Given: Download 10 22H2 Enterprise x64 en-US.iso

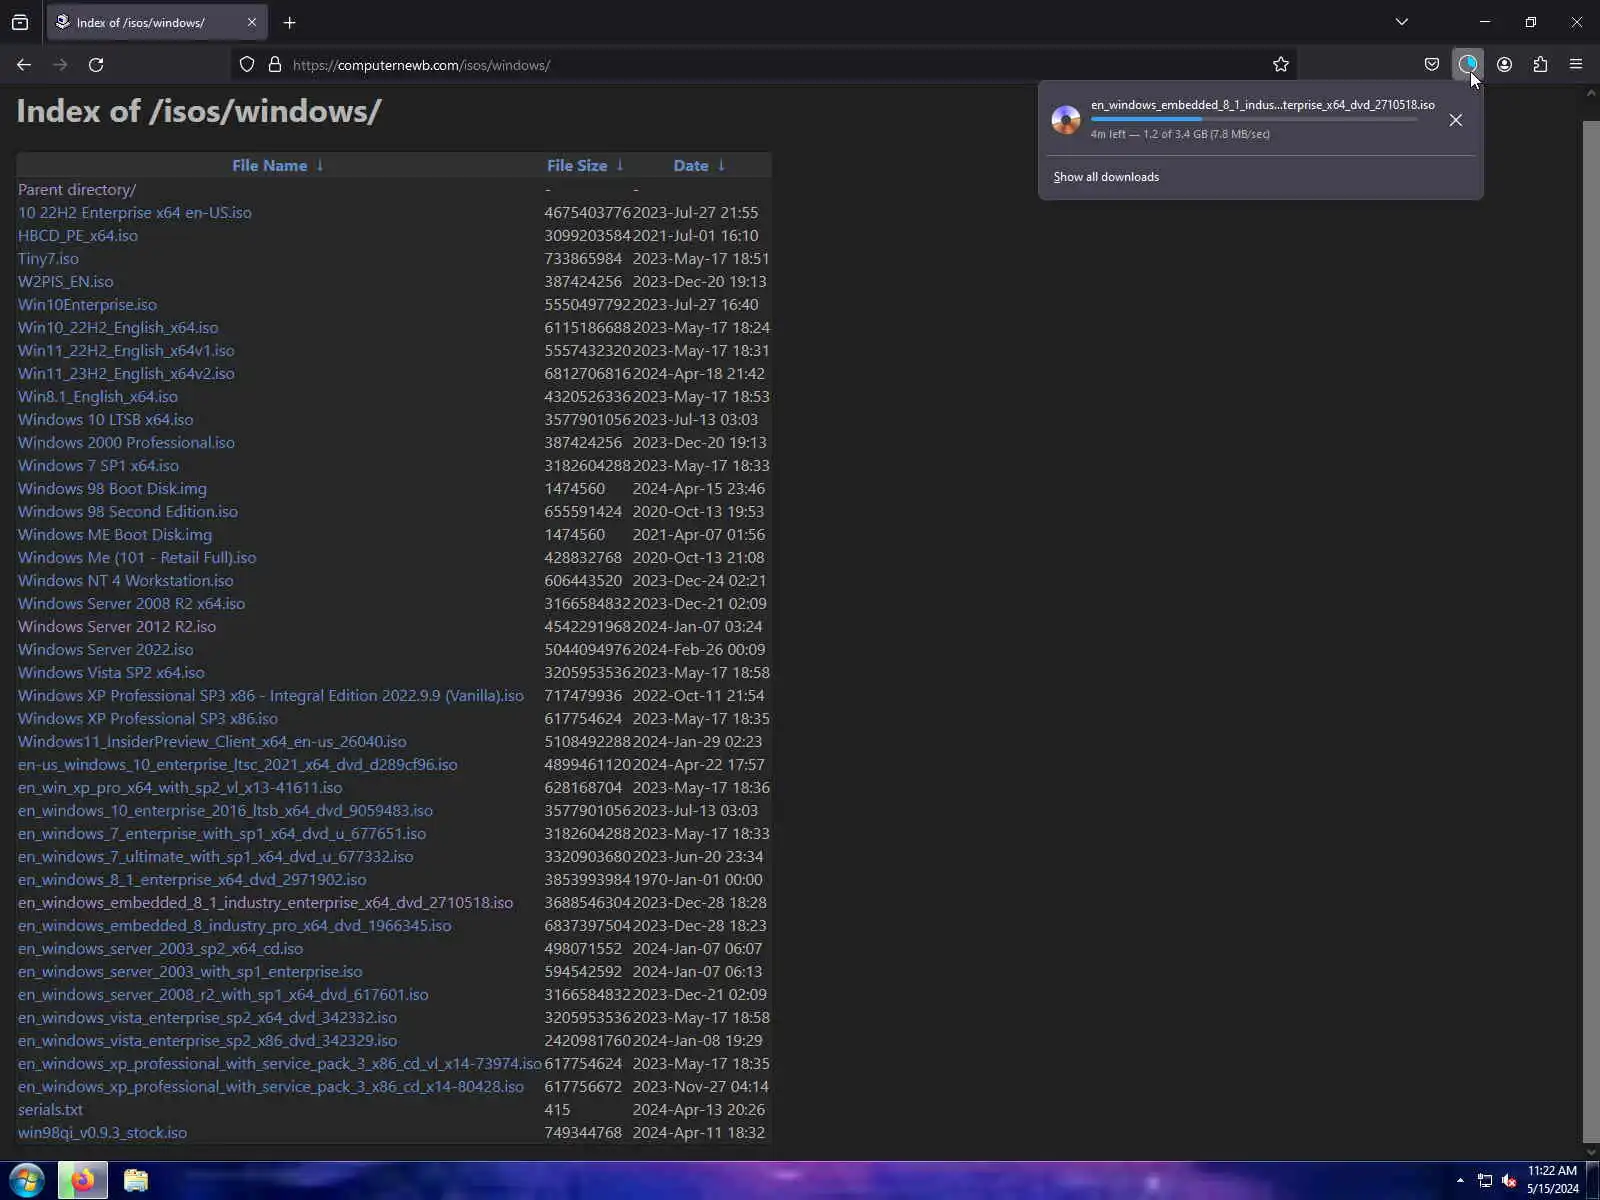Looking at the screenshot, I should [135, 213].
